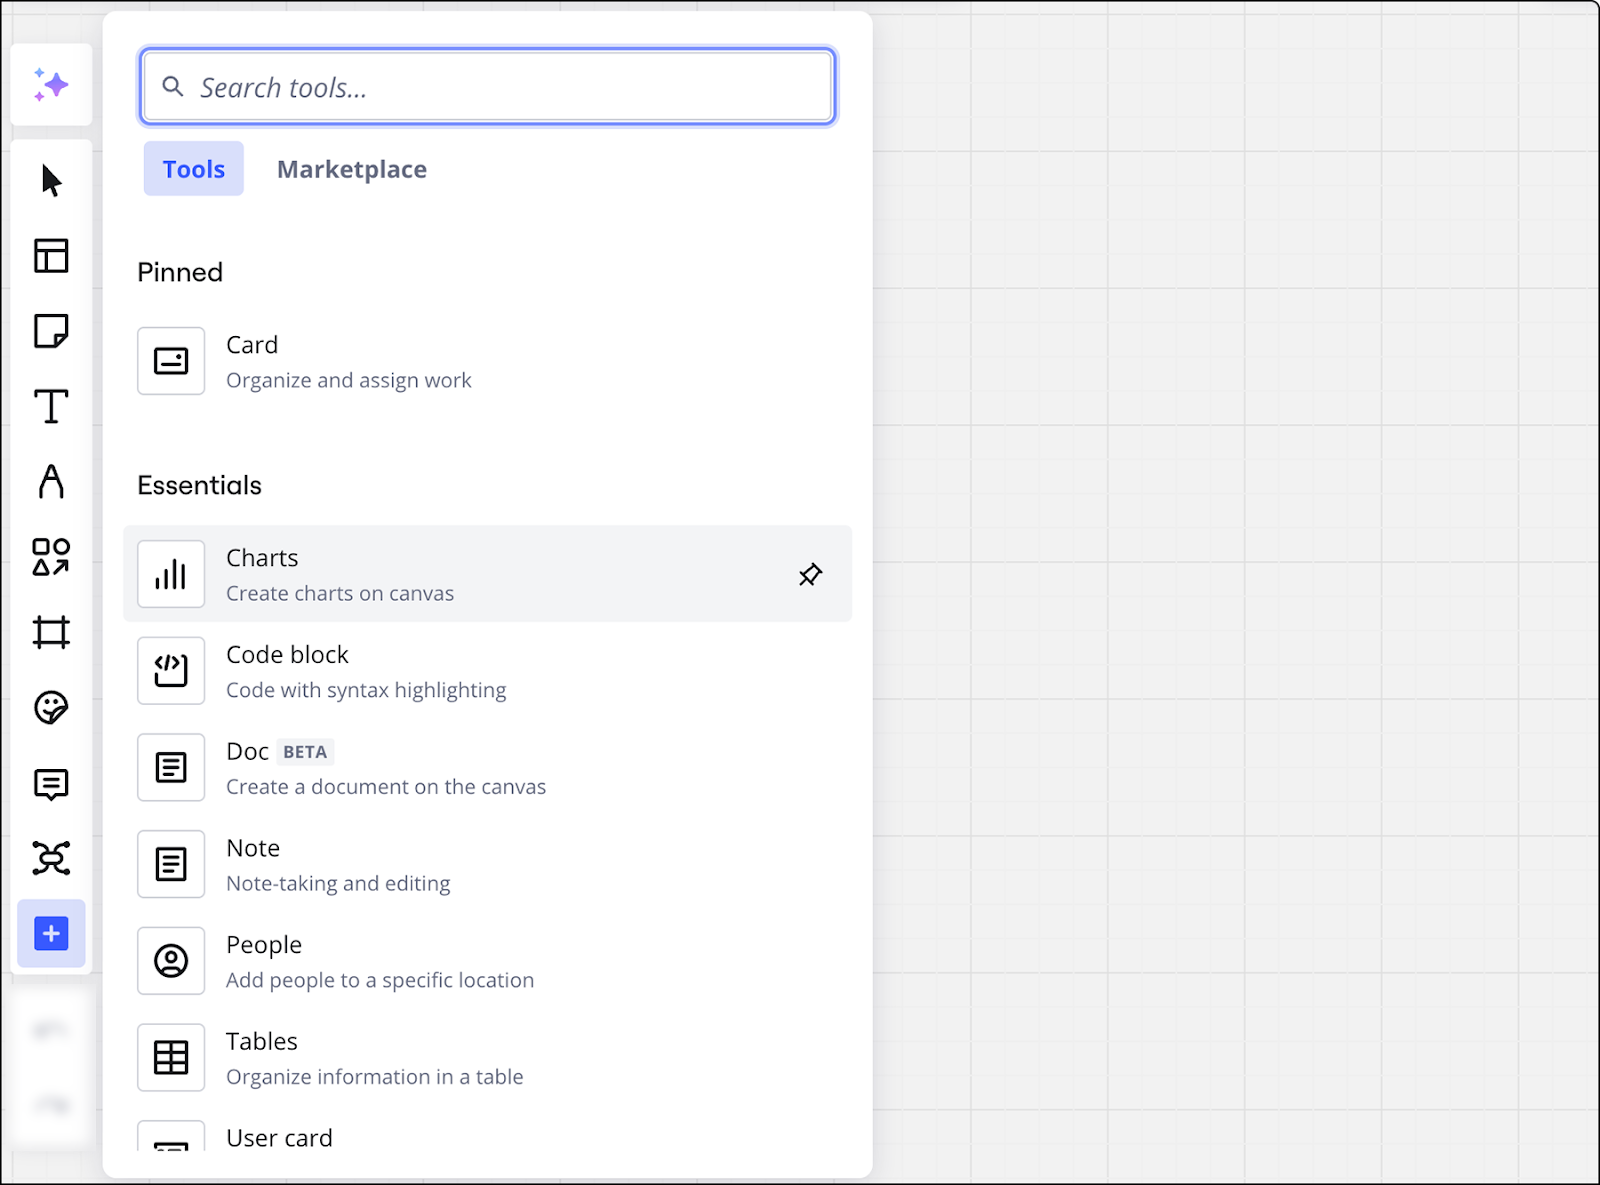Pin the Charts tool

pos(810,574)
